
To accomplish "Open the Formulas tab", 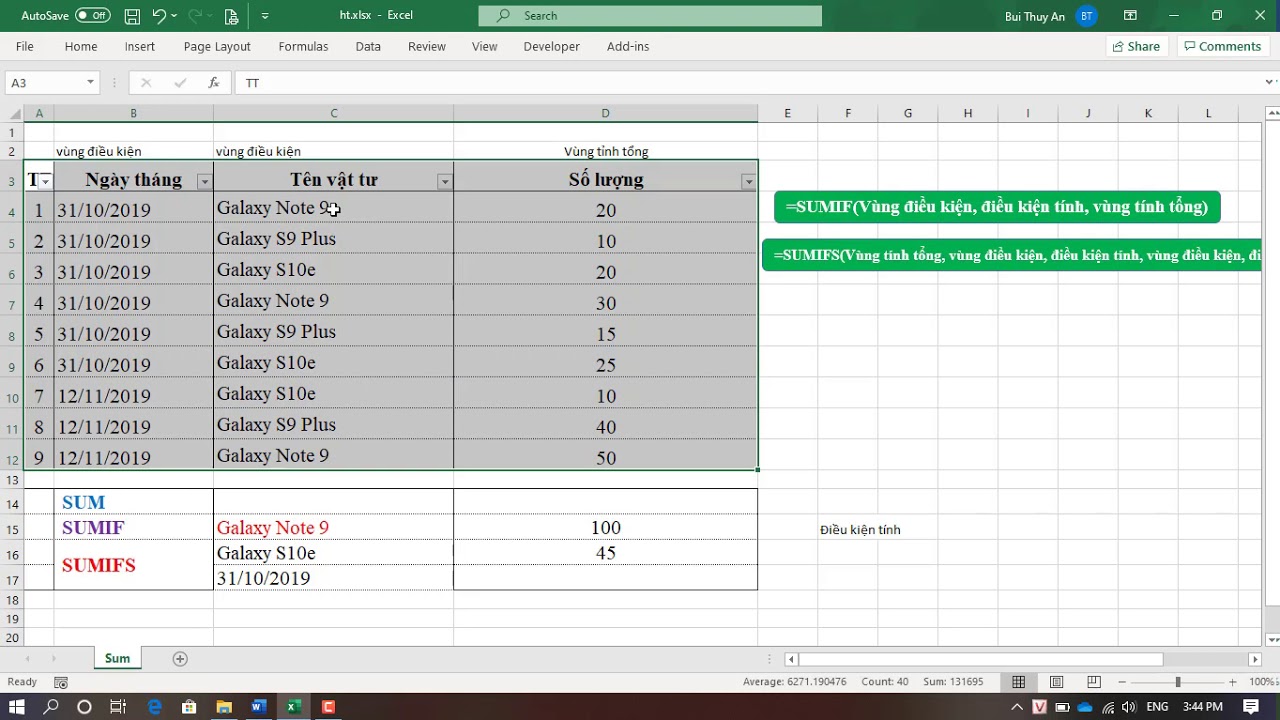I will point(303,46).
